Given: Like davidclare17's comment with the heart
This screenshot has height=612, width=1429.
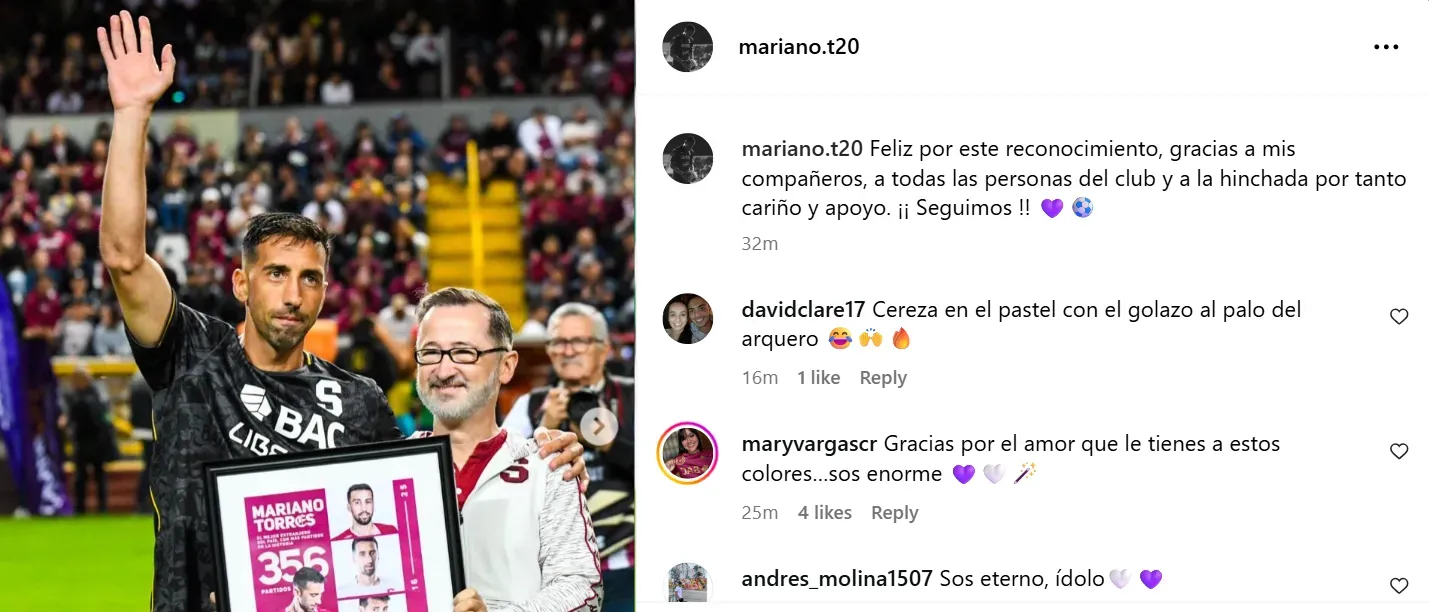Looking at the screenshot, I should click(x=1399, y=317).
